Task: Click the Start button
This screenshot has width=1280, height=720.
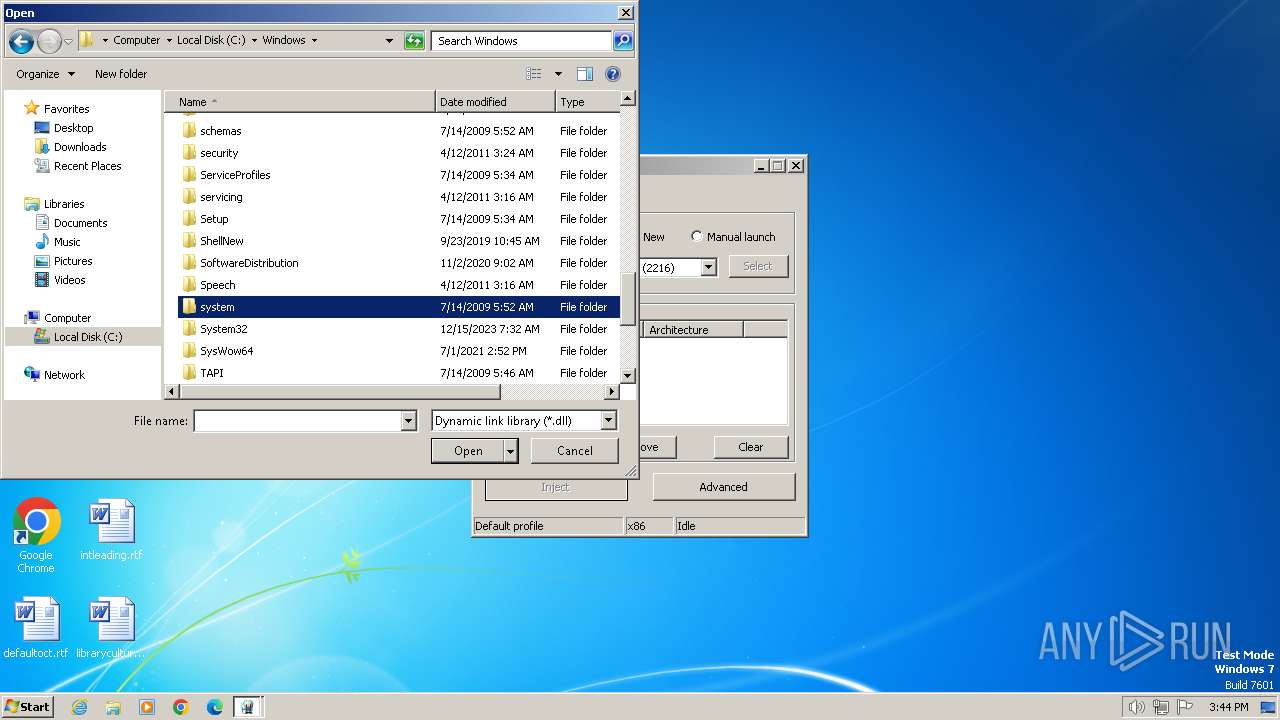Action: (x=27, y=707)
